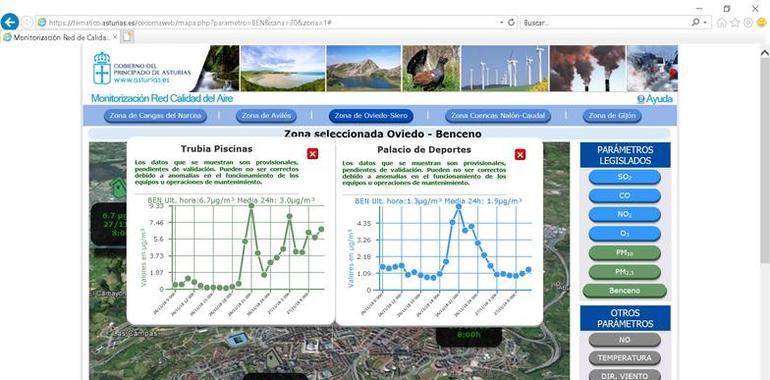770x380 pixels.
Task: Choose the TEMPERATURA parameter button
Action: [624, 358]
